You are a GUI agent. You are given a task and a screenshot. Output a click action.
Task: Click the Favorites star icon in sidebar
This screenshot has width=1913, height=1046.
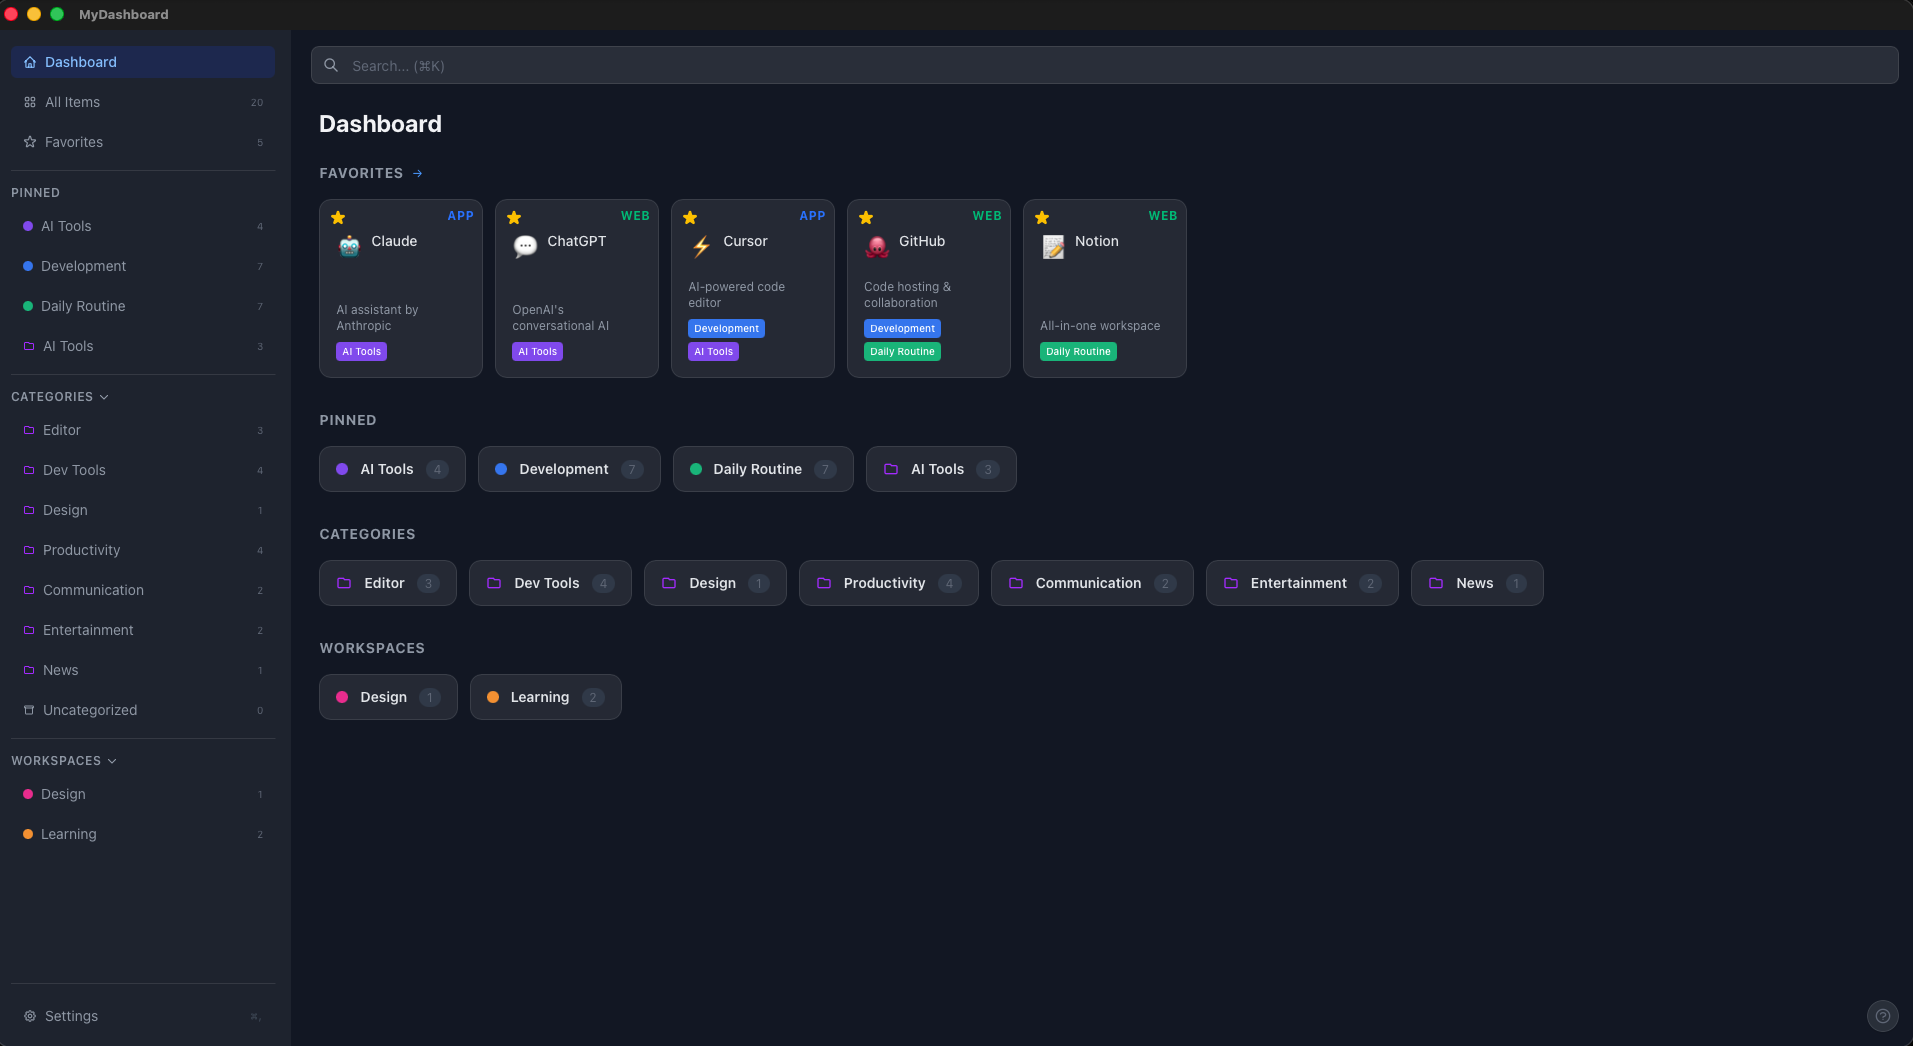[29, 142]
